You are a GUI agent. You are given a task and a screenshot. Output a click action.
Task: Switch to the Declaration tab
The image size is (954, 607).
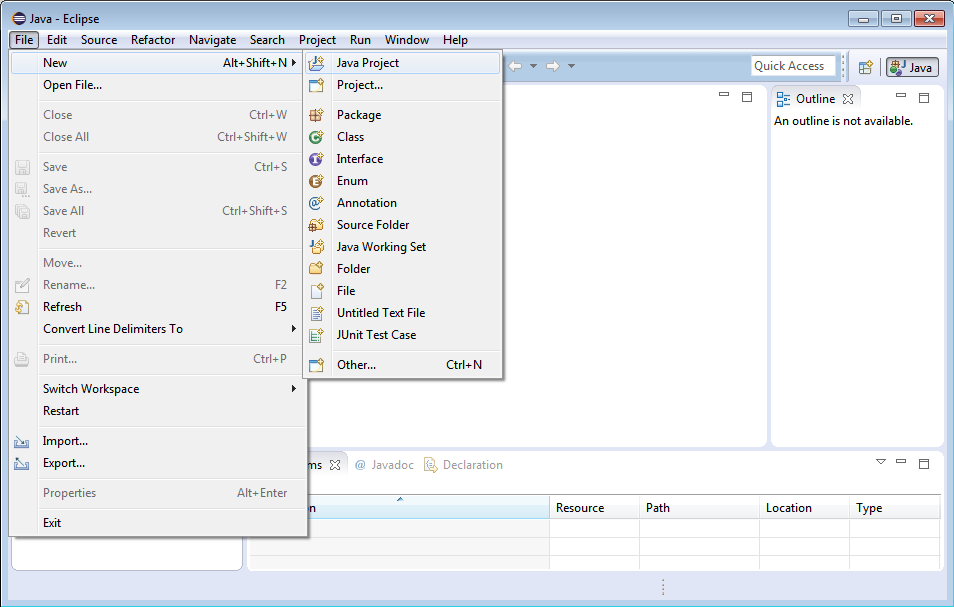click(464, 465)
